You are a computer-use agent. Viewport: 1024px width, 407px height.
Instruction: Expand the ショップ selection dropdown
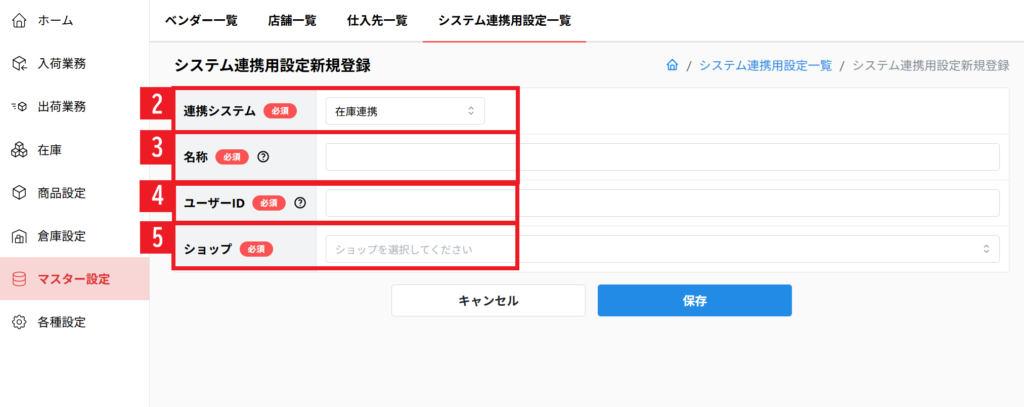pos(662,249)
